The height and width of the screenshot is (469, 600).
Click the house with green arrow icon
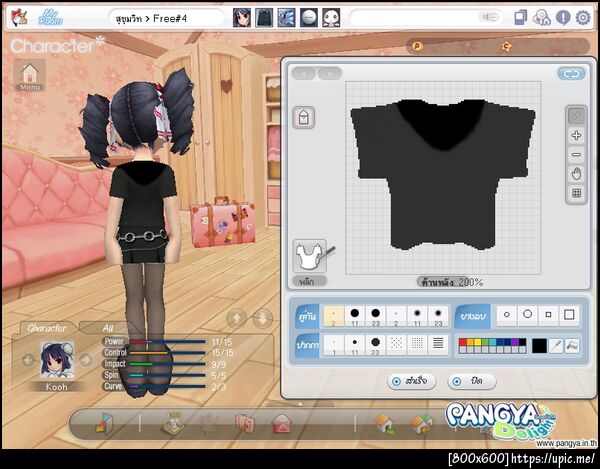click(386, 424)
